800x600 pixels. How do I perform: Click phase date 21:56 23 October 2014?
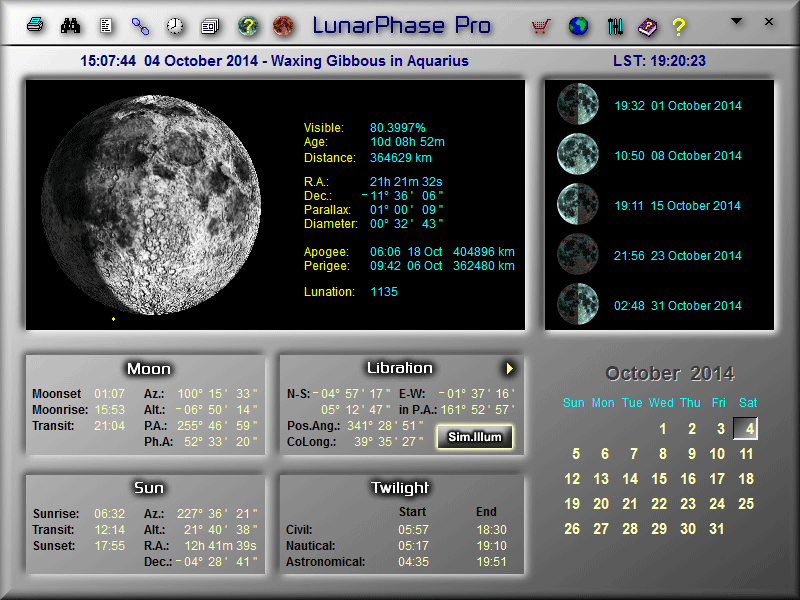point(678,256)
